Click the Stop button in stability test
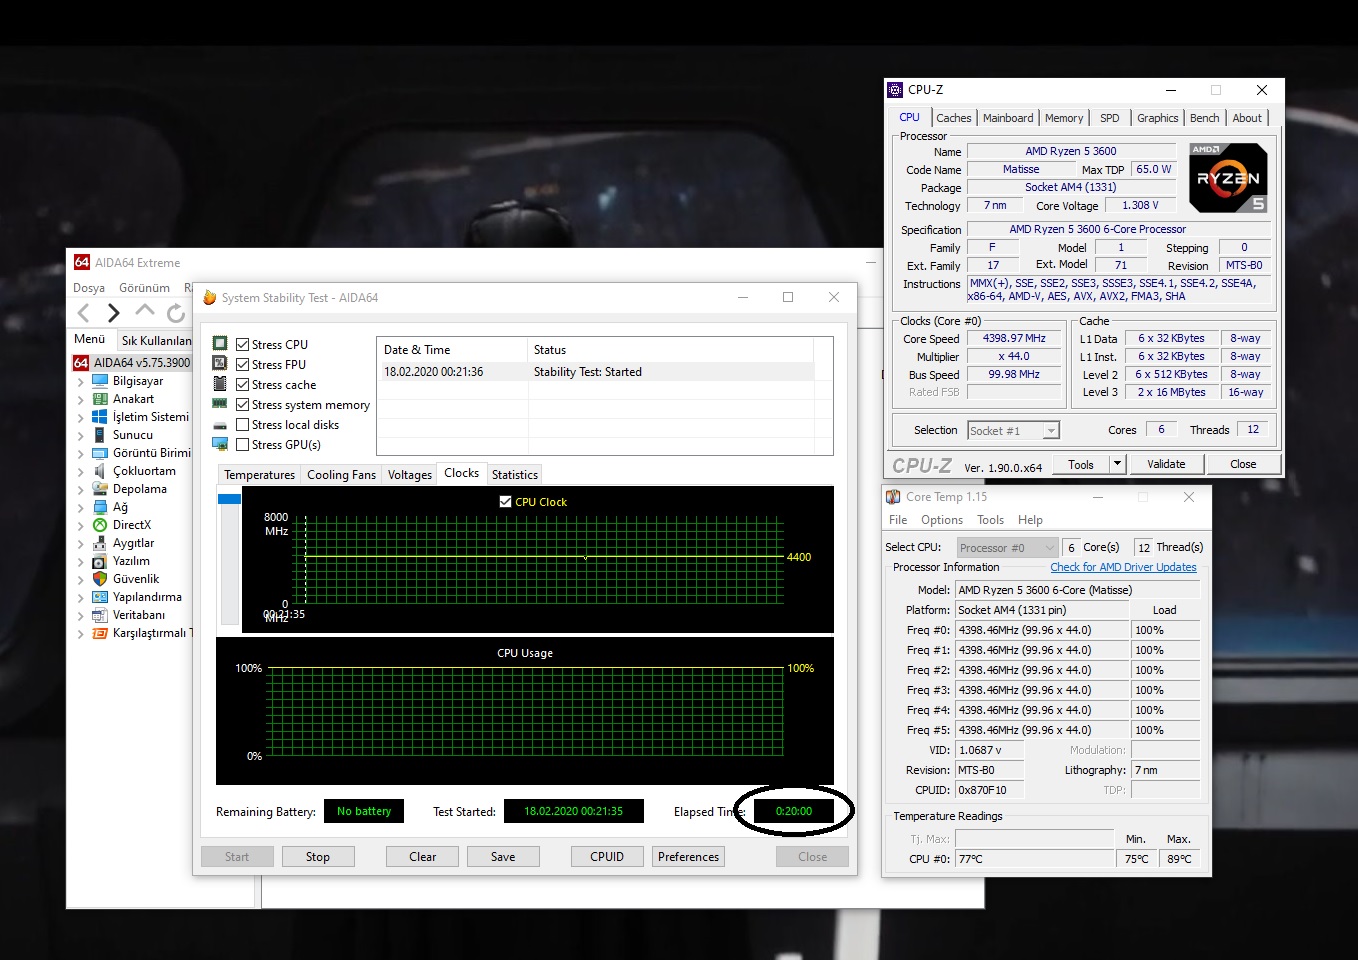 point(318,857)
